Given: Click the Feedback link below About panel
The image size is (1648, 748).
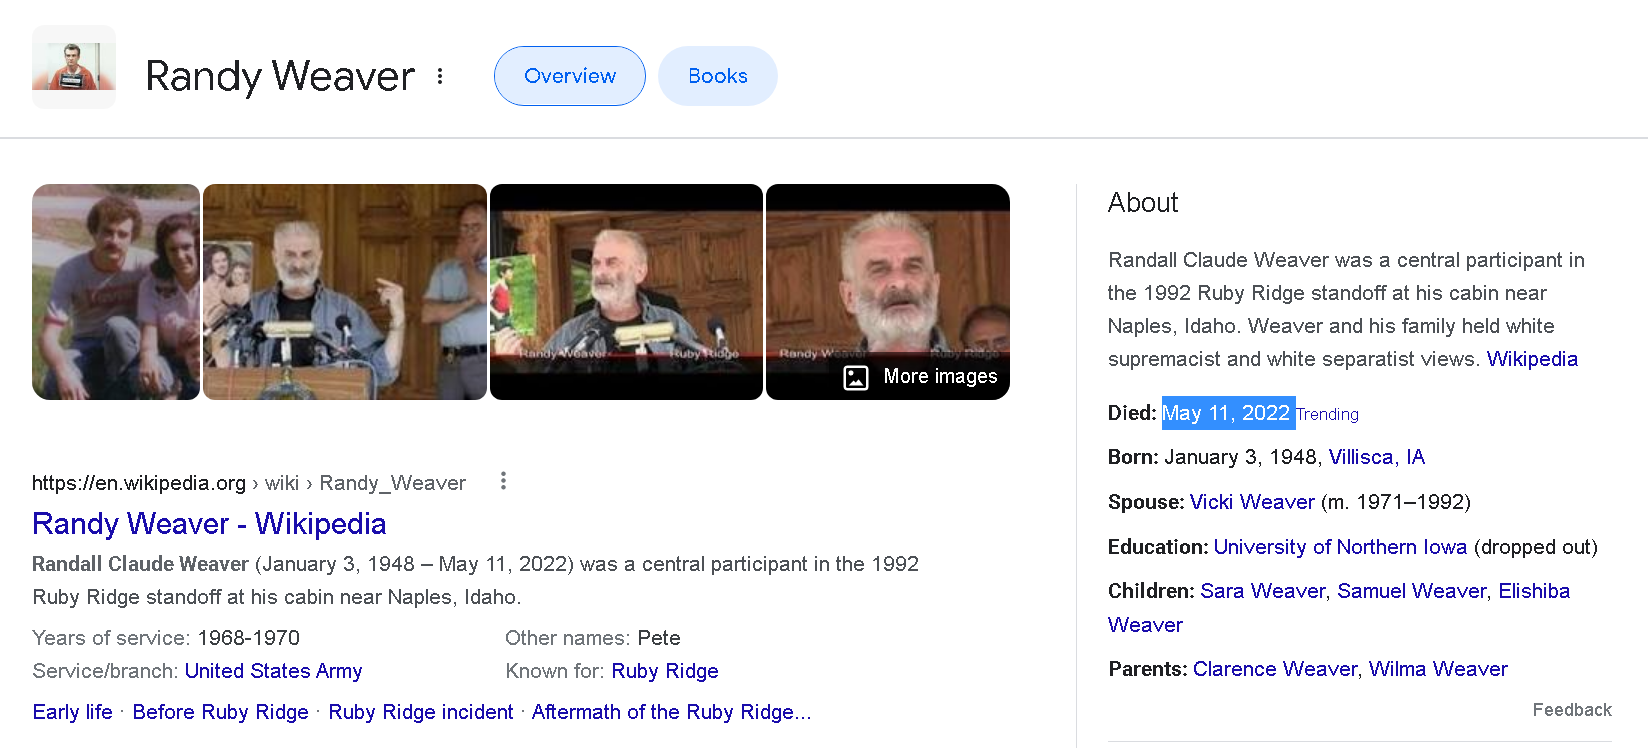Looking at the screenshot, I should [x=1572, y=710].
